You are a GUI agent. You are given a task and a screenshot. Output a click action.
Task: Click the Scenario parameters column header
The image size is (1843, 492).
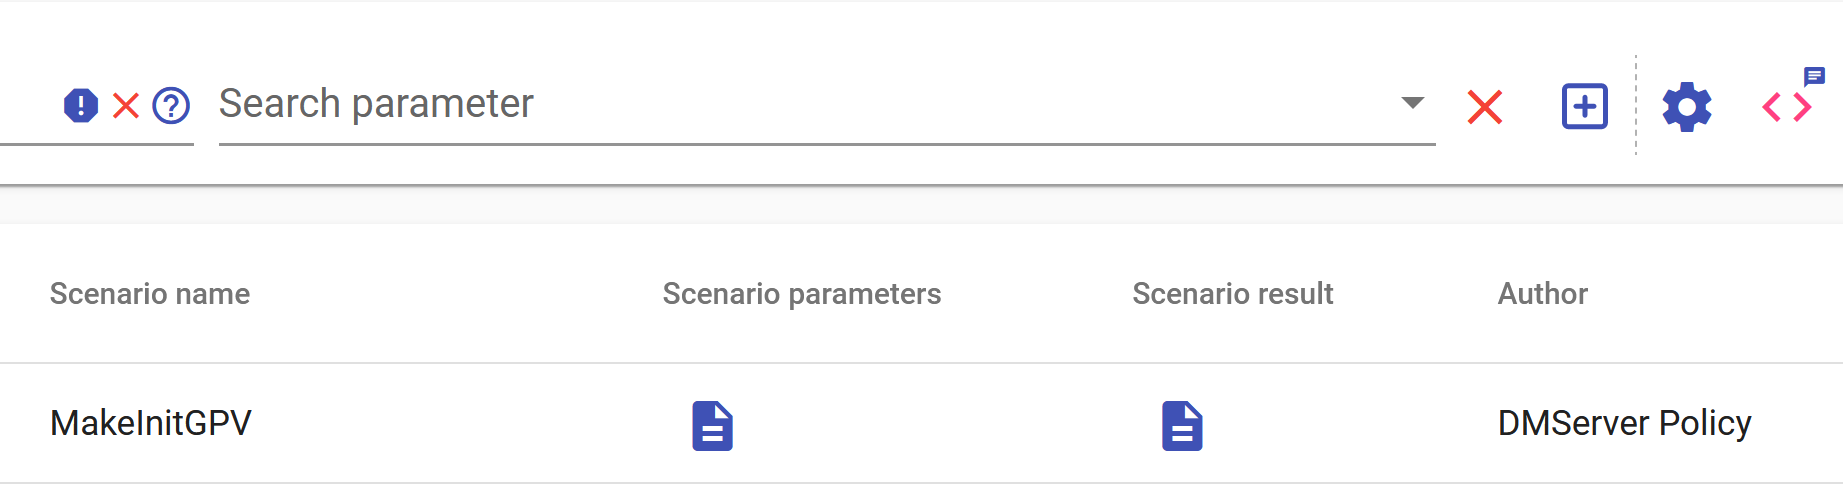pos(801,294)
